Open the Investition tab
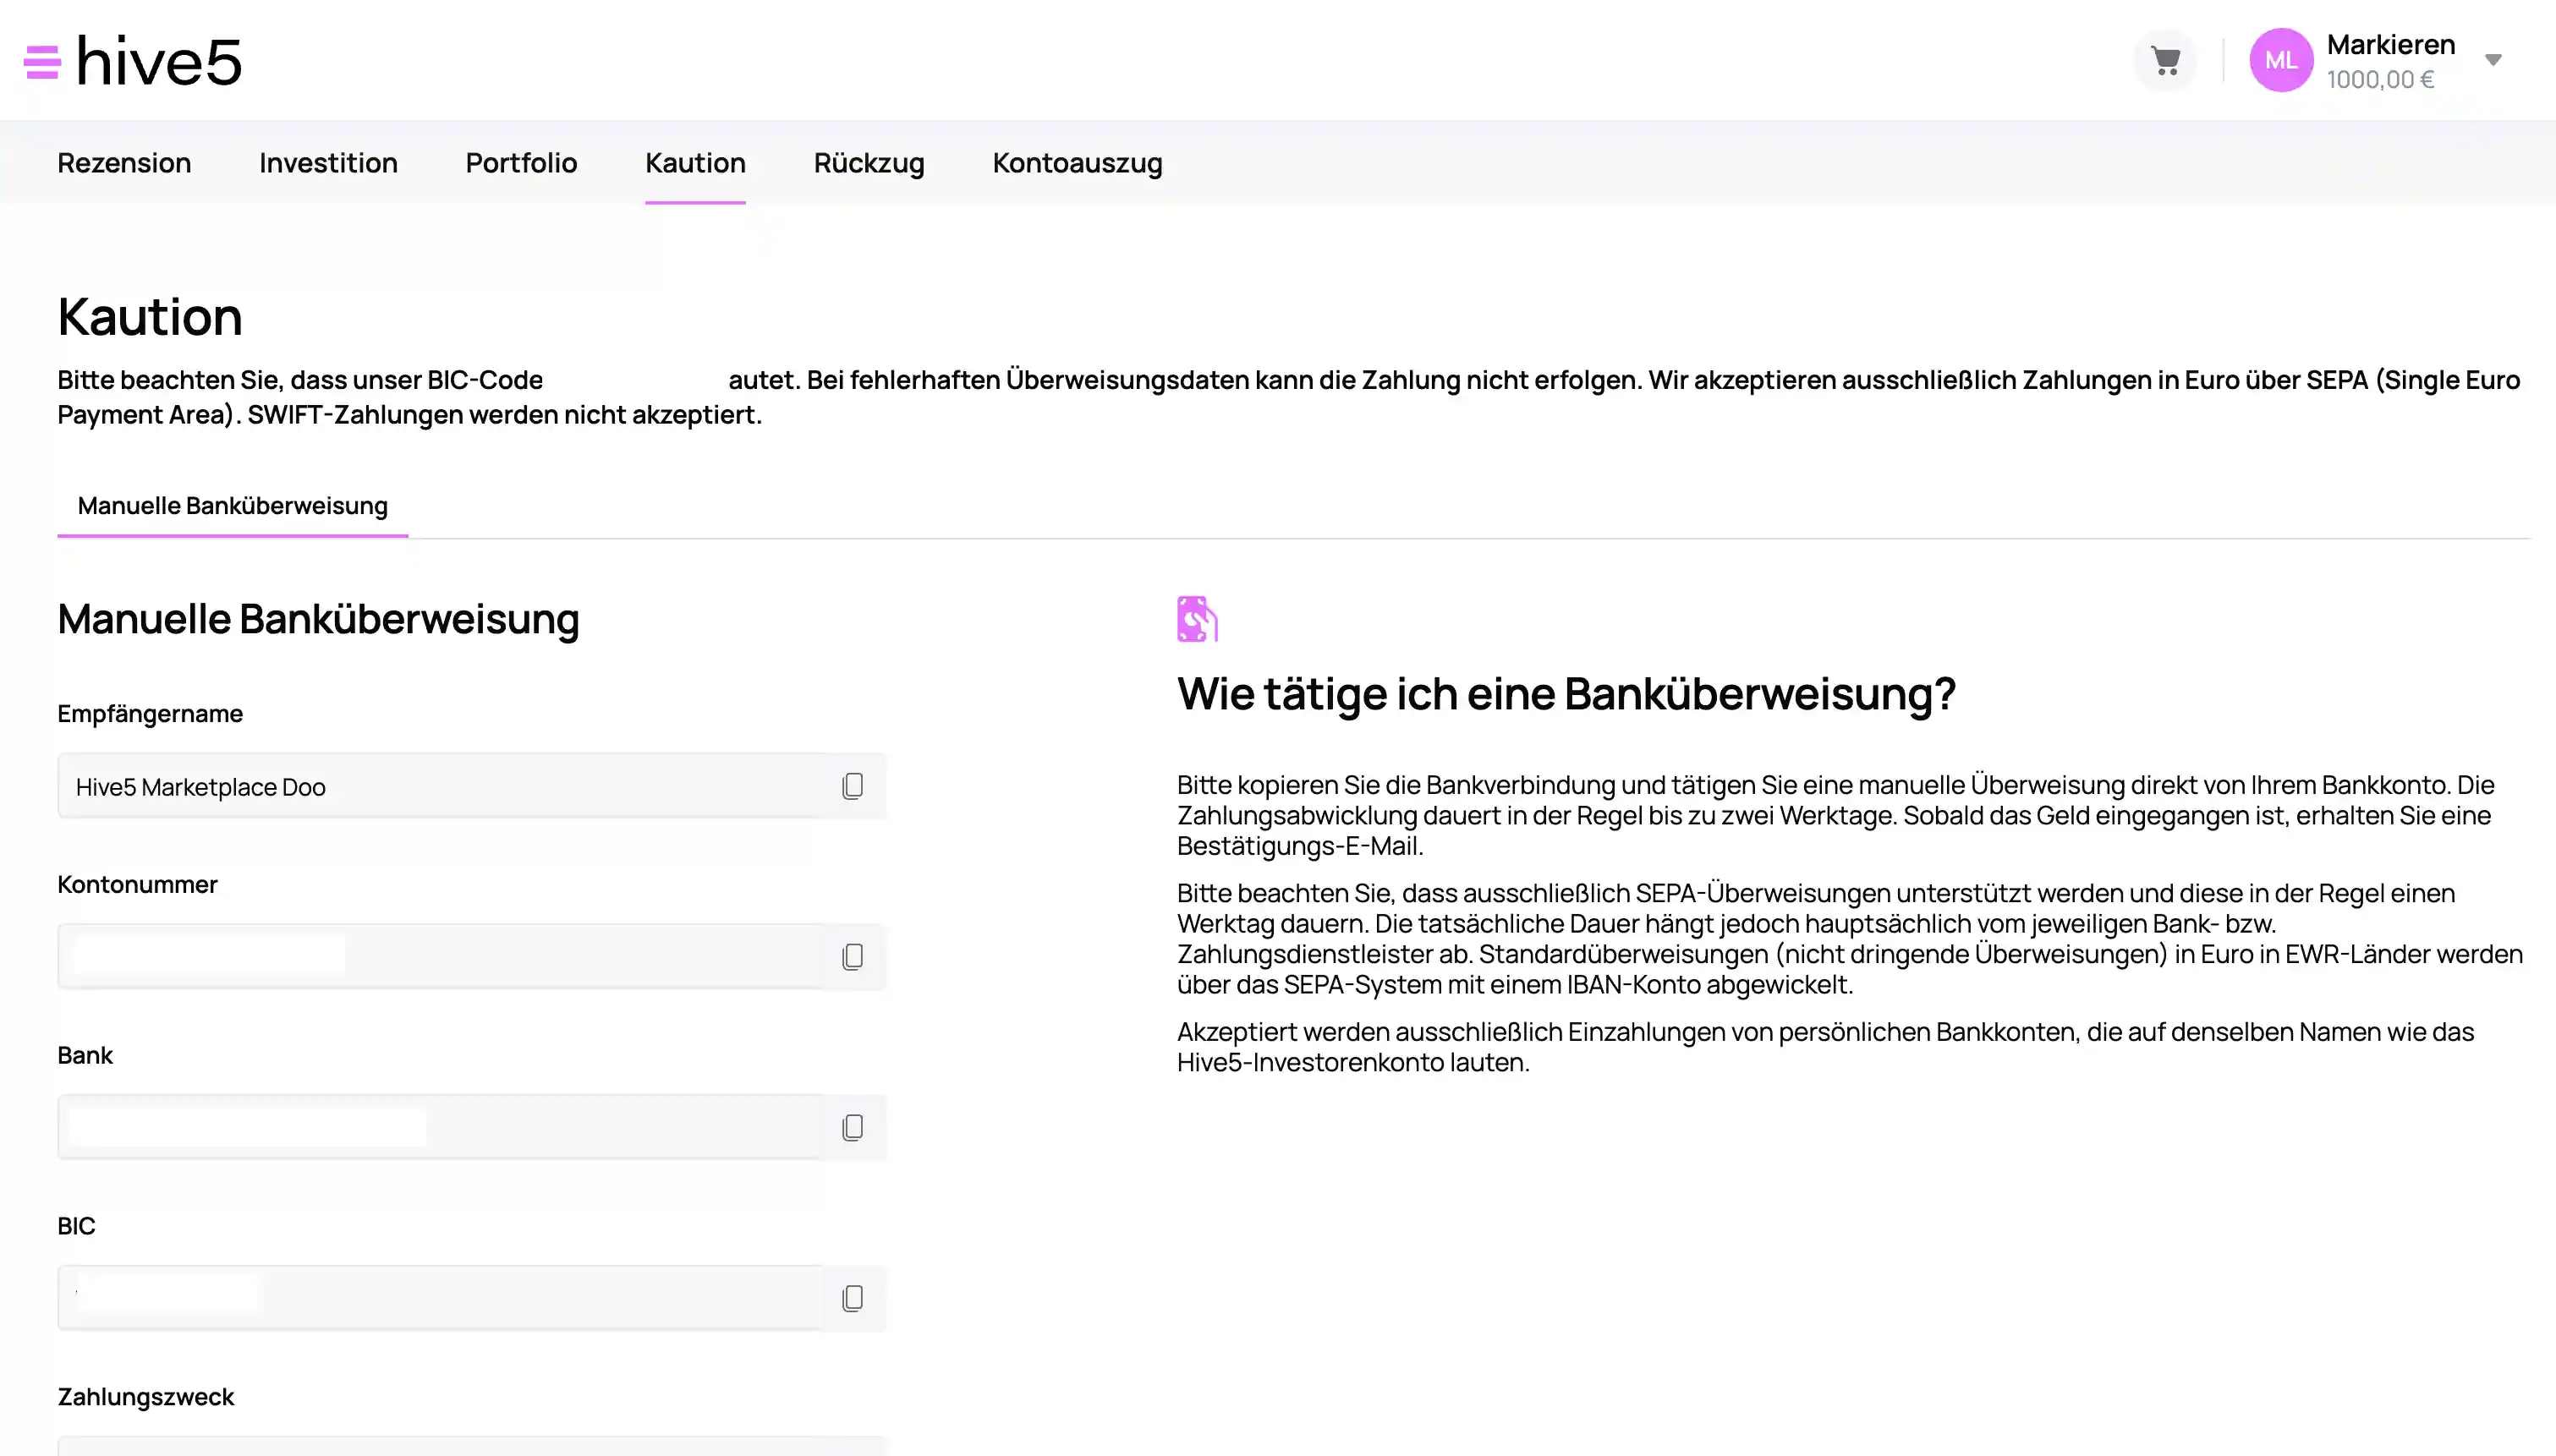This screenshot has height=1456, width=2556. click(x=328, y=163)
